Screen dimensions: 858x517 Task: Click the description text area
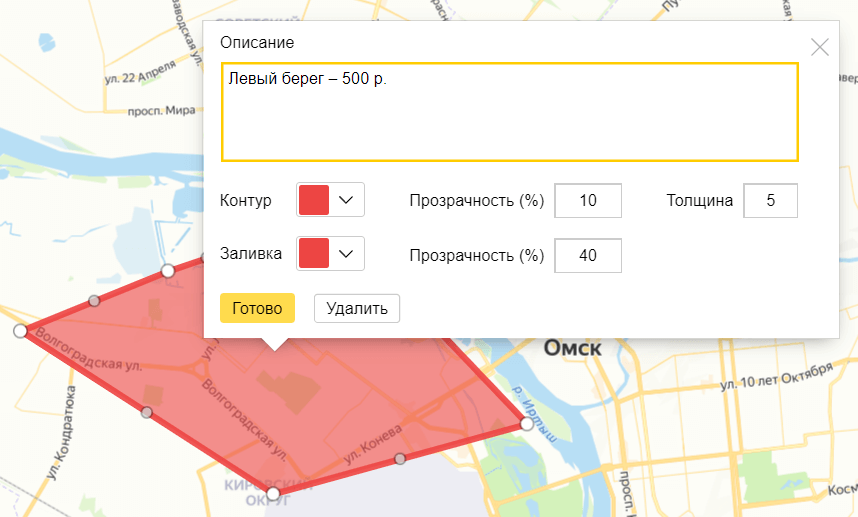click(509, 112)
